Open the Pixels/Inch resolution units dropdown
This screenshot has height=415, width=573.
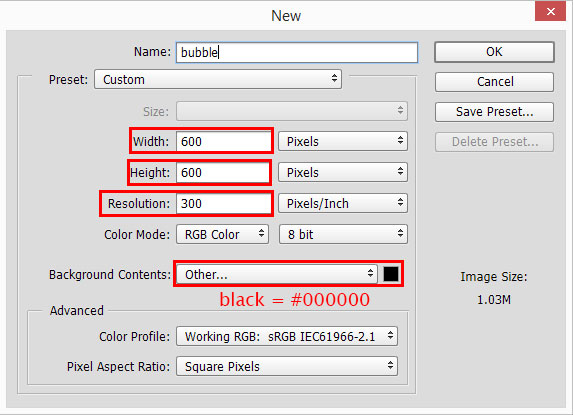tap(343, 203)
